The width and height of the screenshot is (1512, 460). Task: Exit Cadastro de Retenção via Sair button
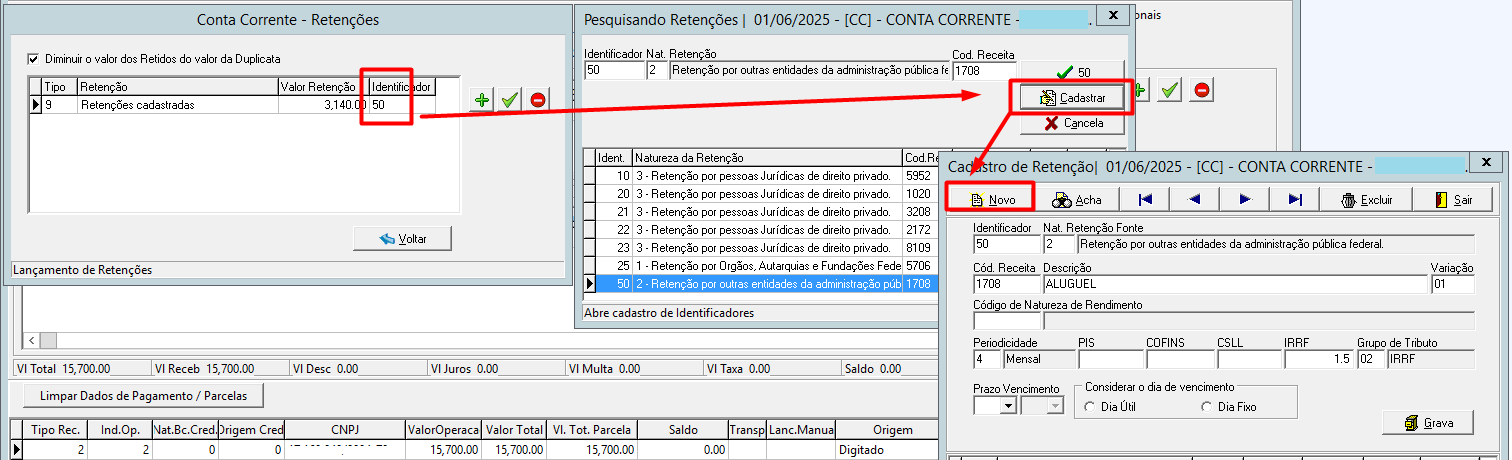tap(1453, 199)
